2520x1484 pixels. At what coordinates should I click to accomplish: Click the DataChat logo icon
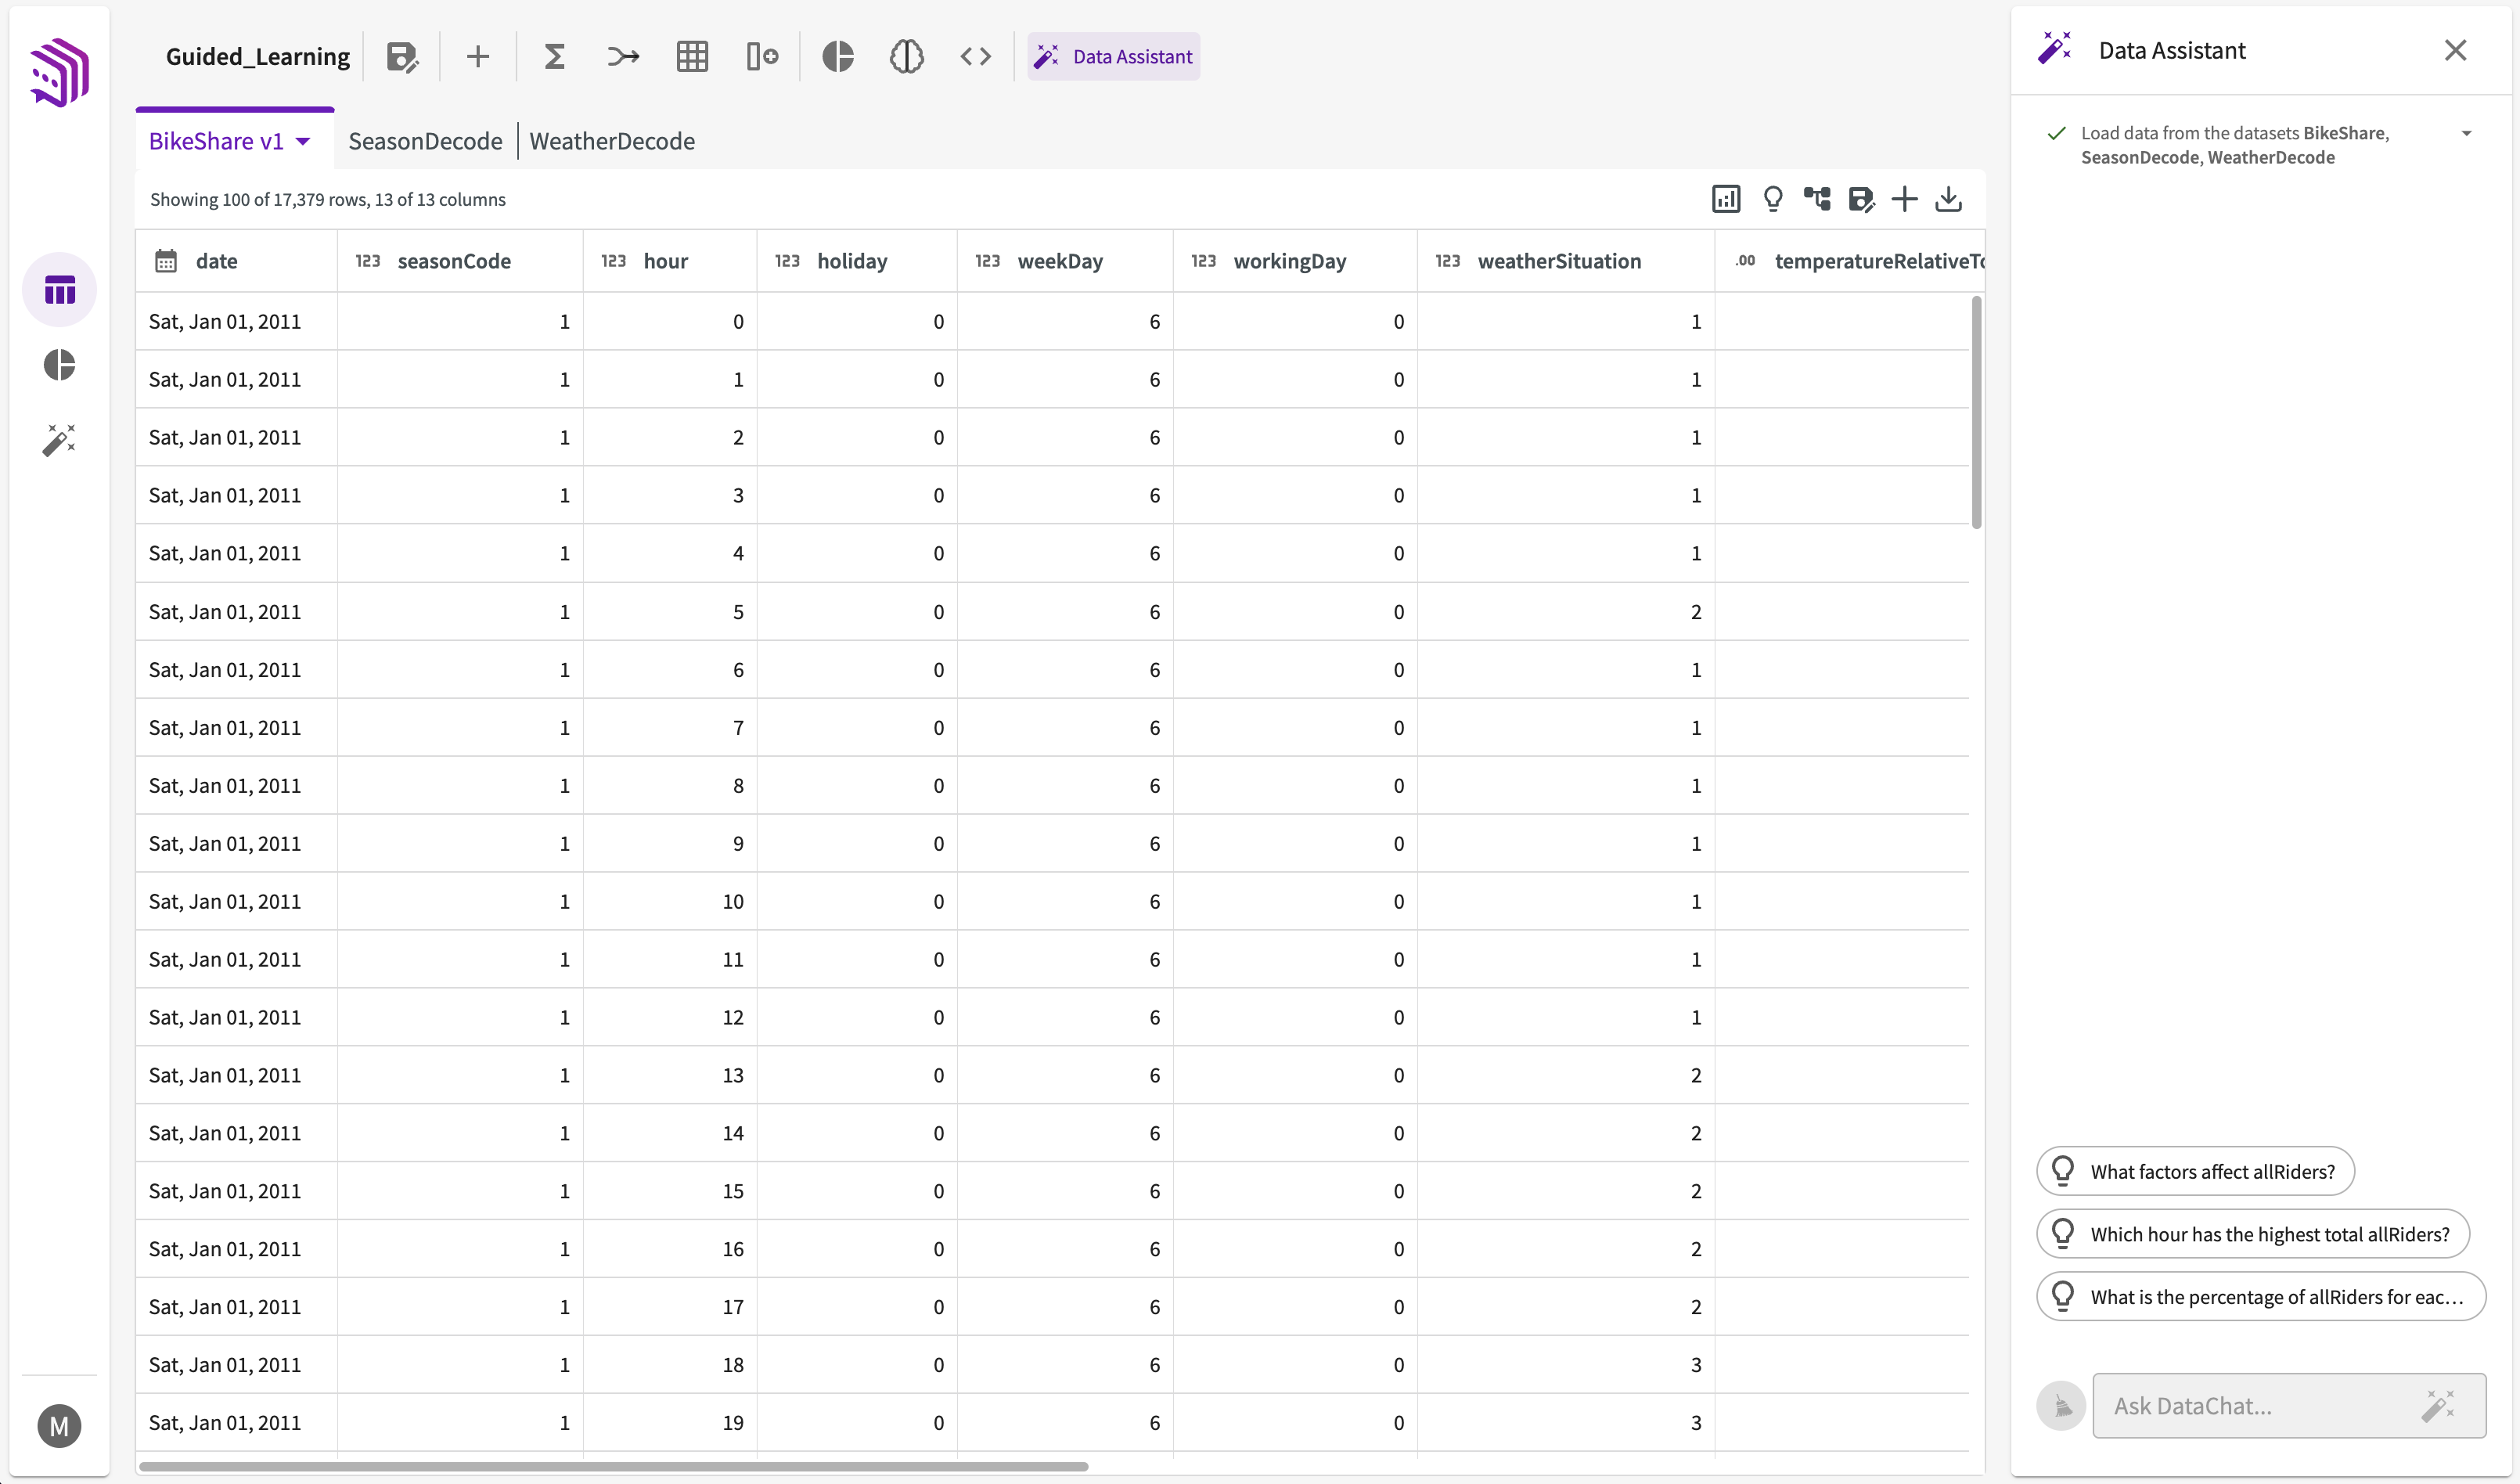(60, 72)
